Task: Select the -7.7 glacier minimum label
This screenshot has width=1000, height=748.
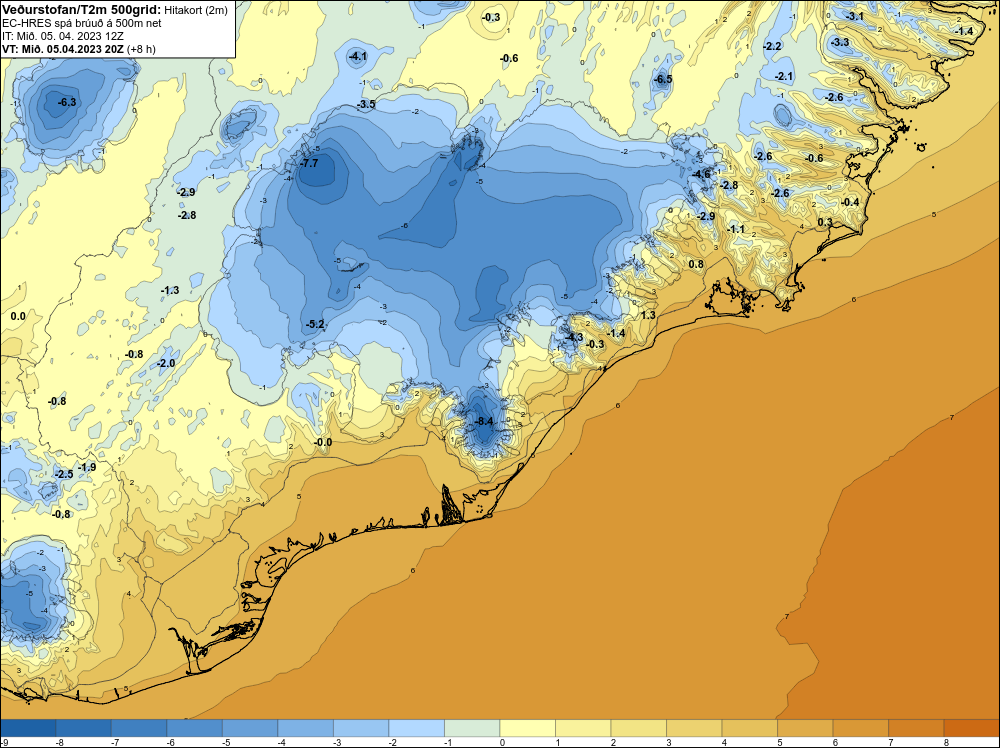Action: click(309, 163)
